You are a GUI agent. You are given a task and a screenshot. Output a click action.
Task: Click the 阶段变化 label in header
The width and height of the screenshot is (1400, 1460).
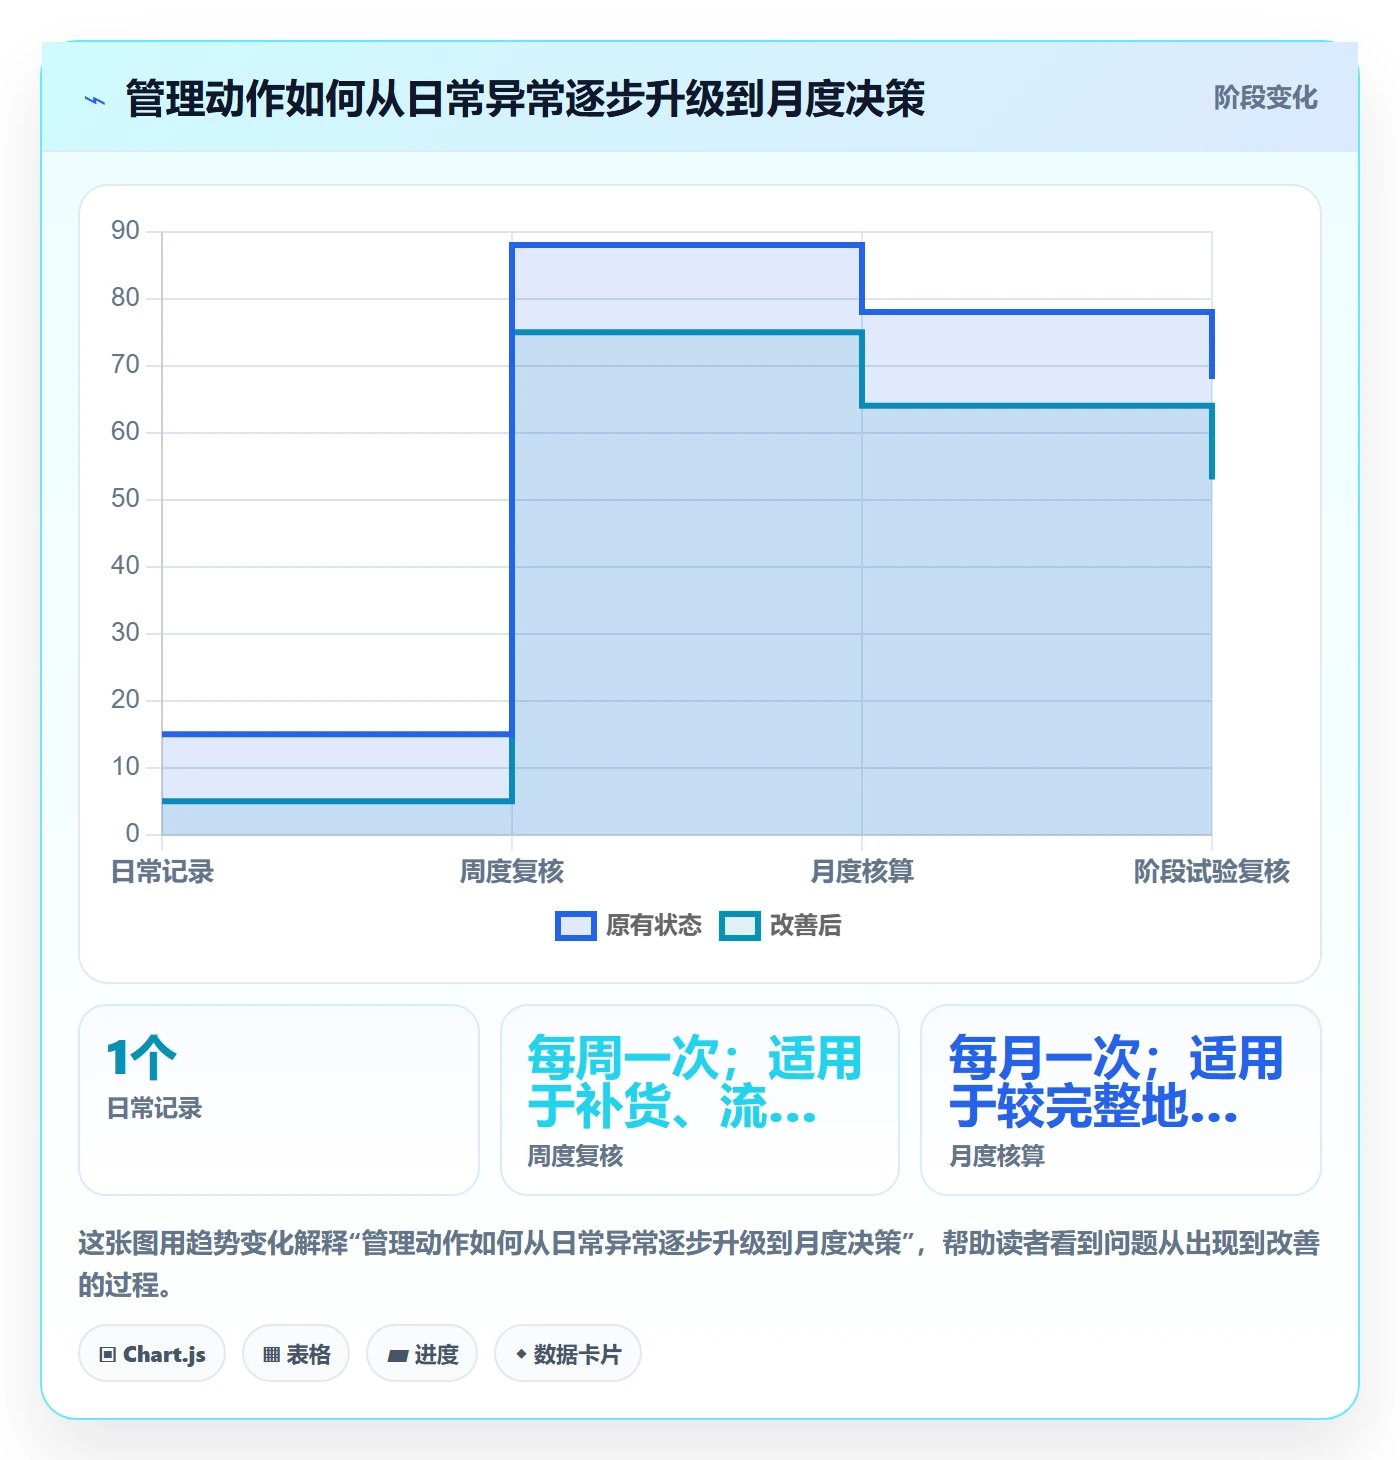click(x=1265, y=97)
